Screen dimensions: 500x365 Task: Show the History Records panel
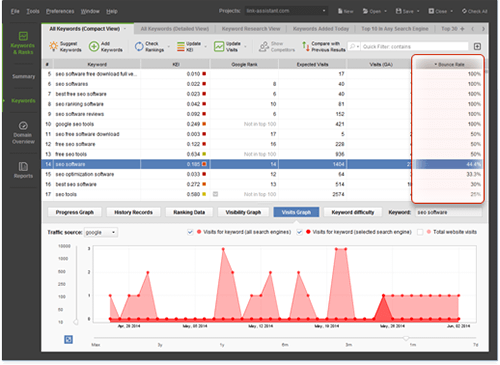pos(133,212)
